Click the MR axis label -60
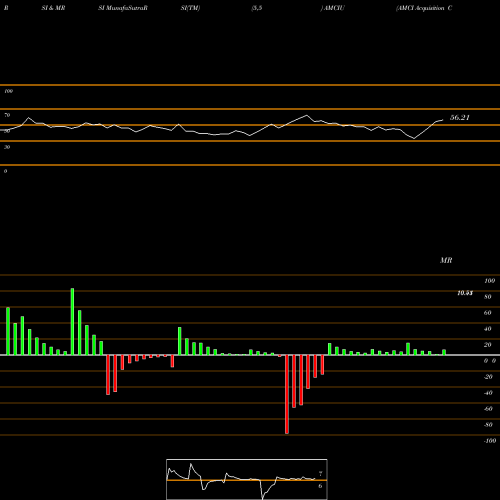This screenshot has width=500, height=500. (x=488, y=409)
